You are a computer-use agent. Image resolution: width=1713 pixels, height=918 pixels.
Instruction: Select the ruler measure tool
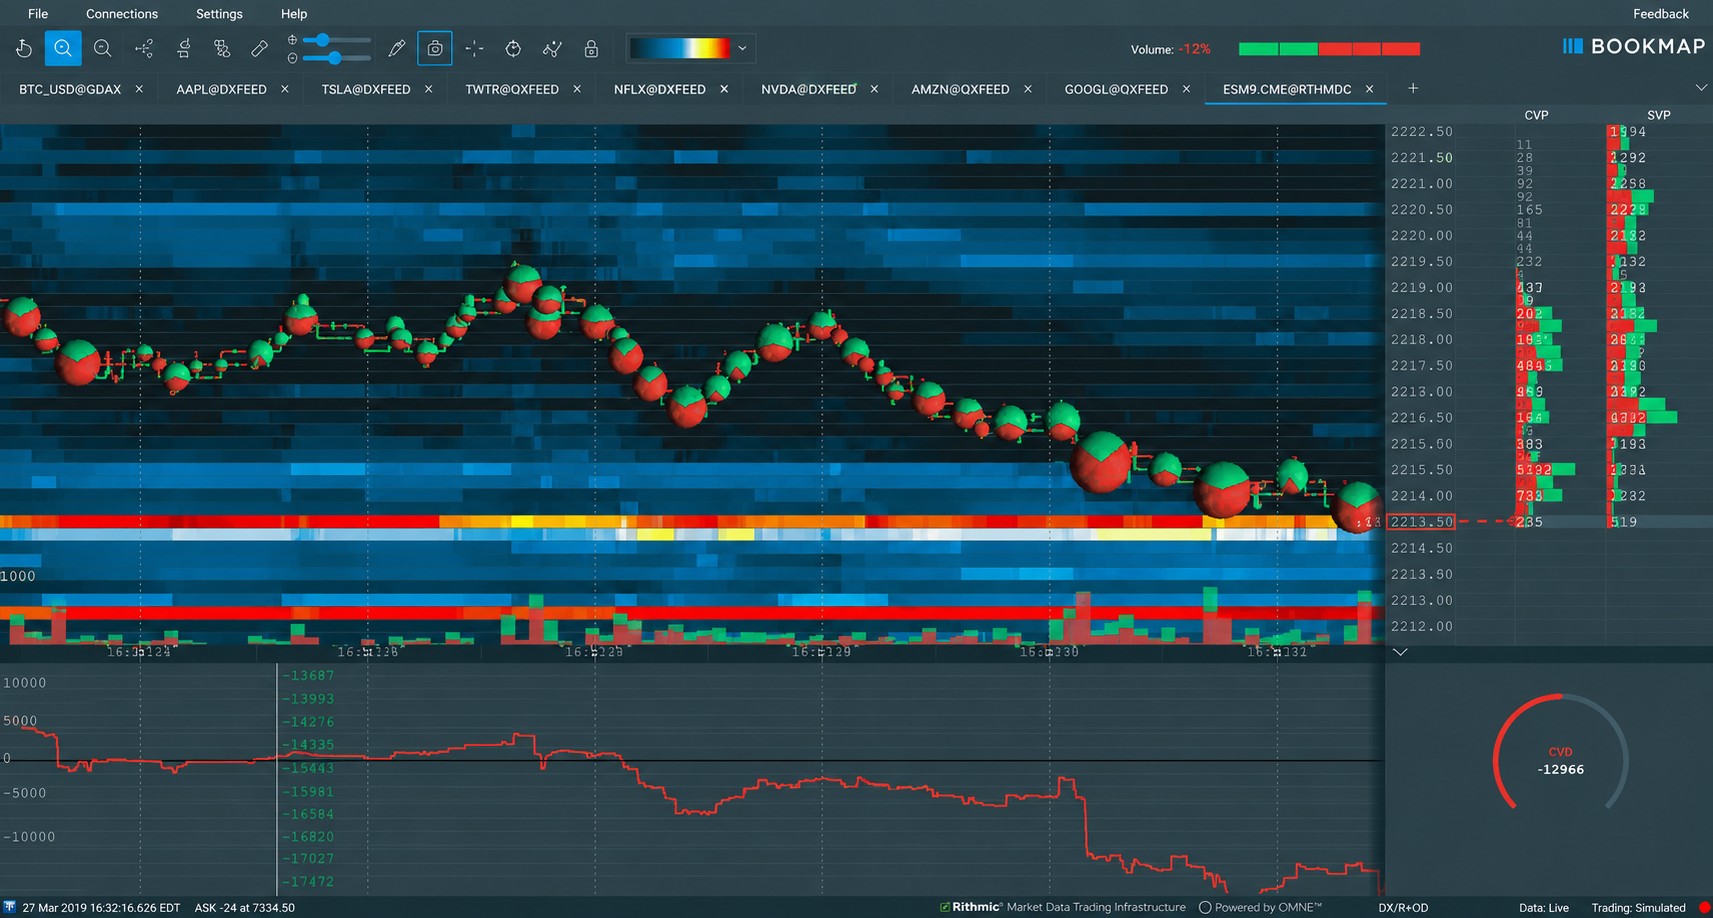point(260,48)
